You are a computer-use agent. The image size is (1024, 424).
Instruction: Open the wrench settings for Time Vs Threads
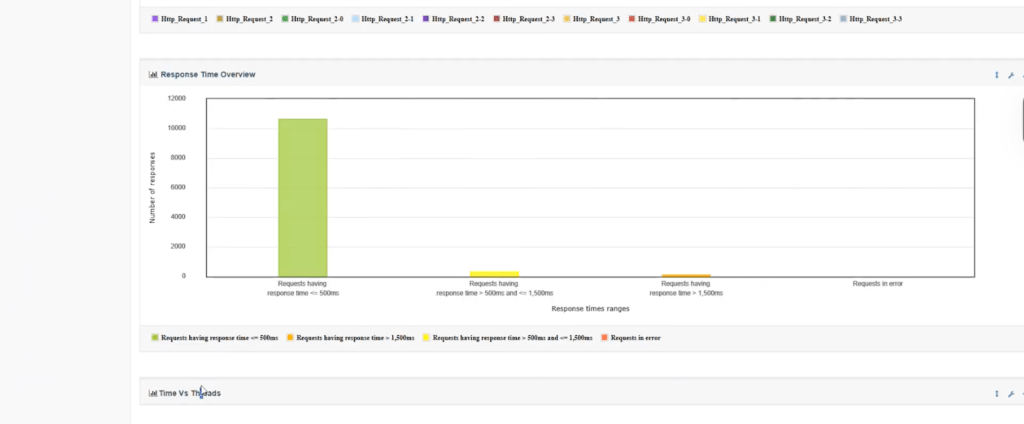click(x=1011, y=394)
